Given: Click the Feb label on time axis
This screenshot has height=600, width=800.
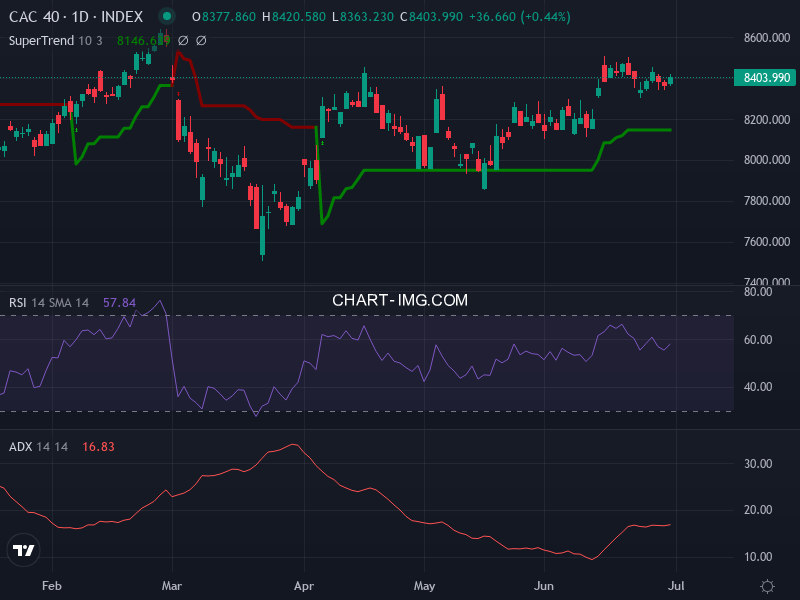Looking at the screenshot, I should [52, 586].
